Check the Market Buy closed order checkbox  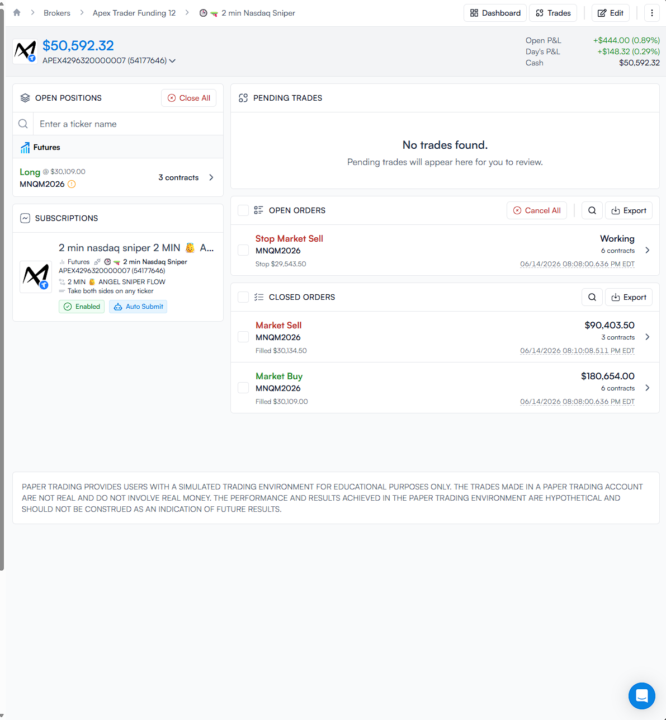click(243, 388)
